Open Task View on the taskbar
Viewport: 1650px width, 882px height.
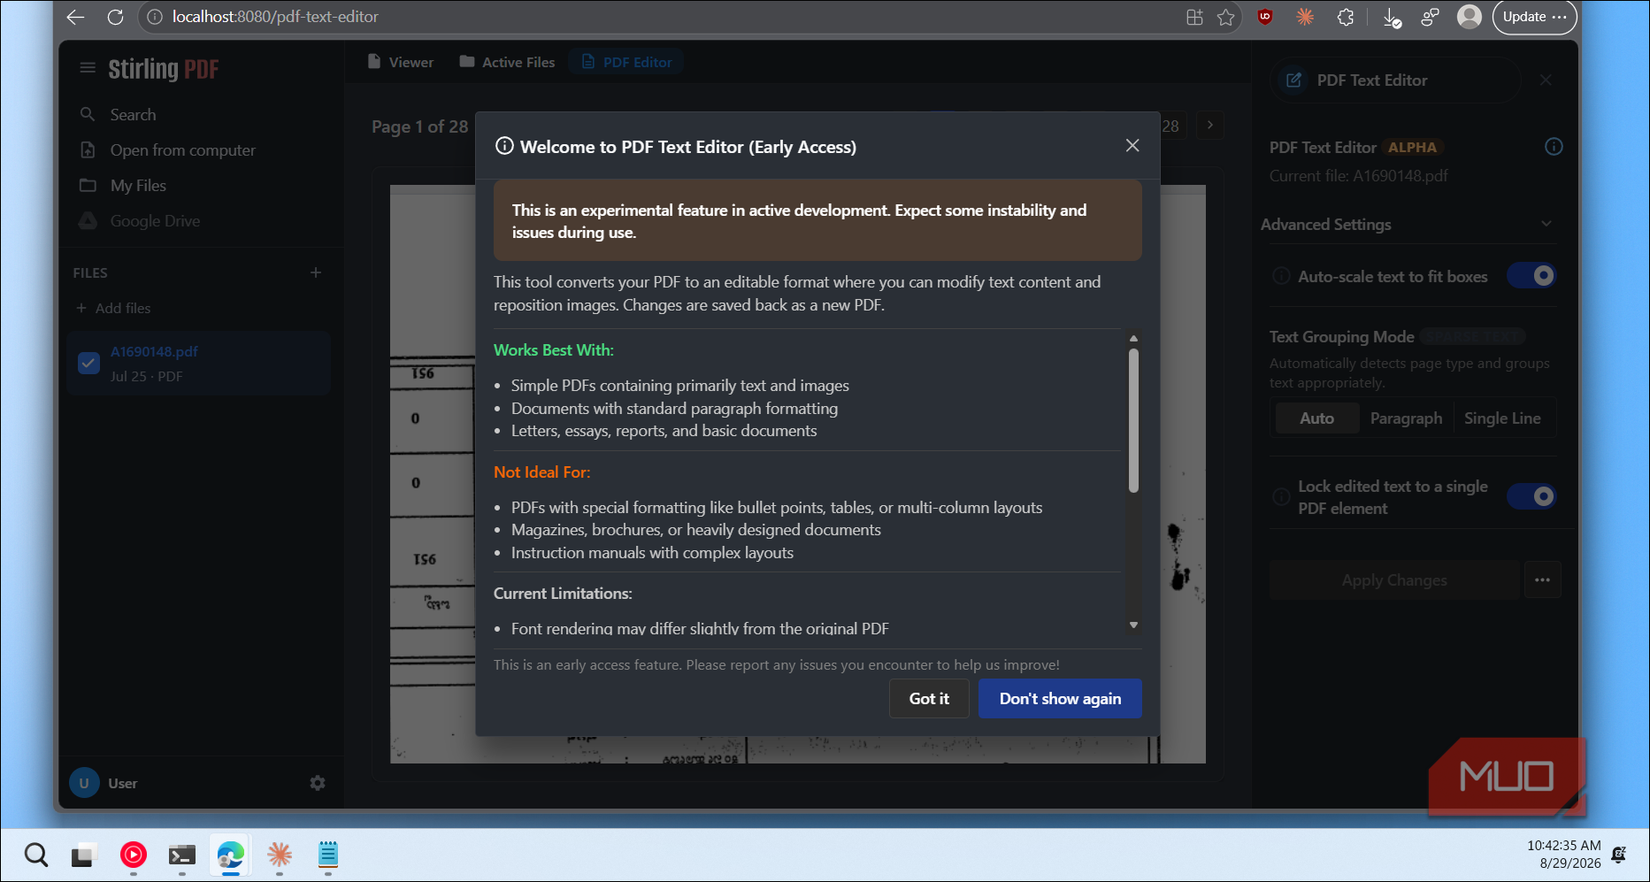82,855
